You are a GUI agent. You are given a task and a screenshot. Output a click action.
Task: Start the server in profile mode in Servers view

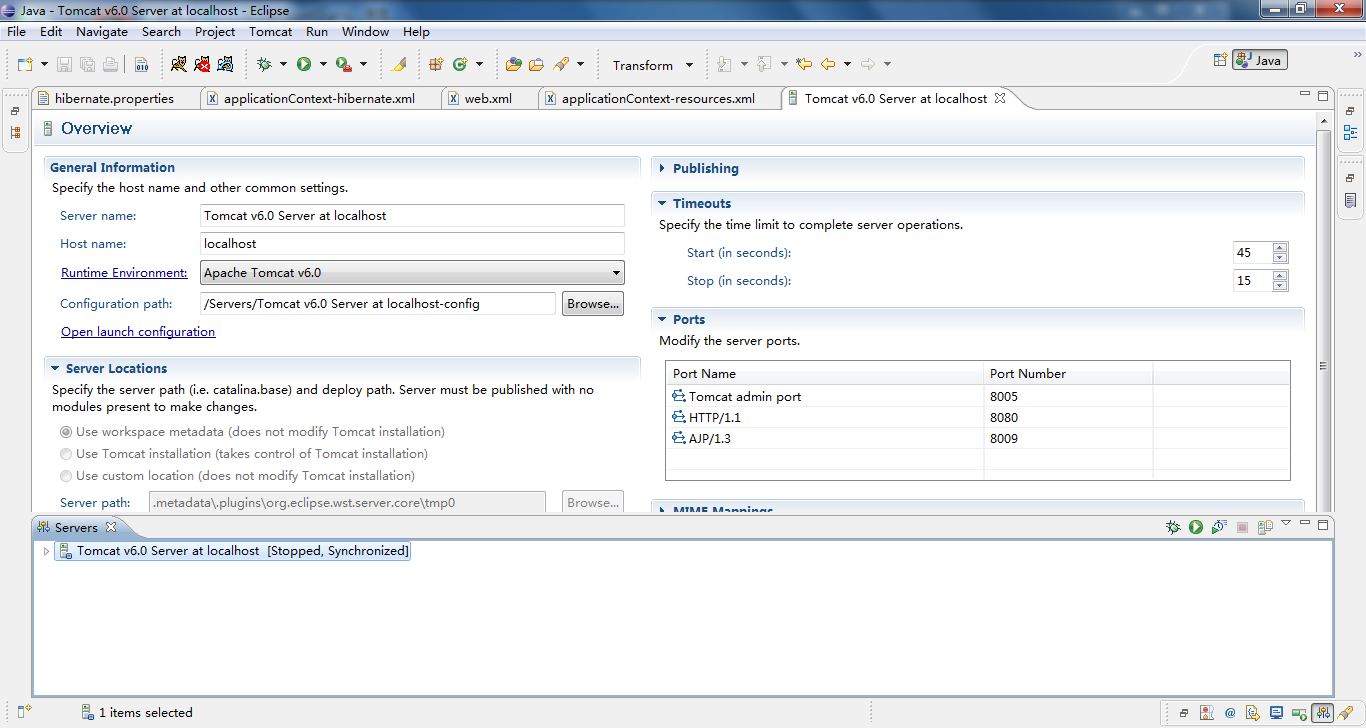[x=1219, y=527]
